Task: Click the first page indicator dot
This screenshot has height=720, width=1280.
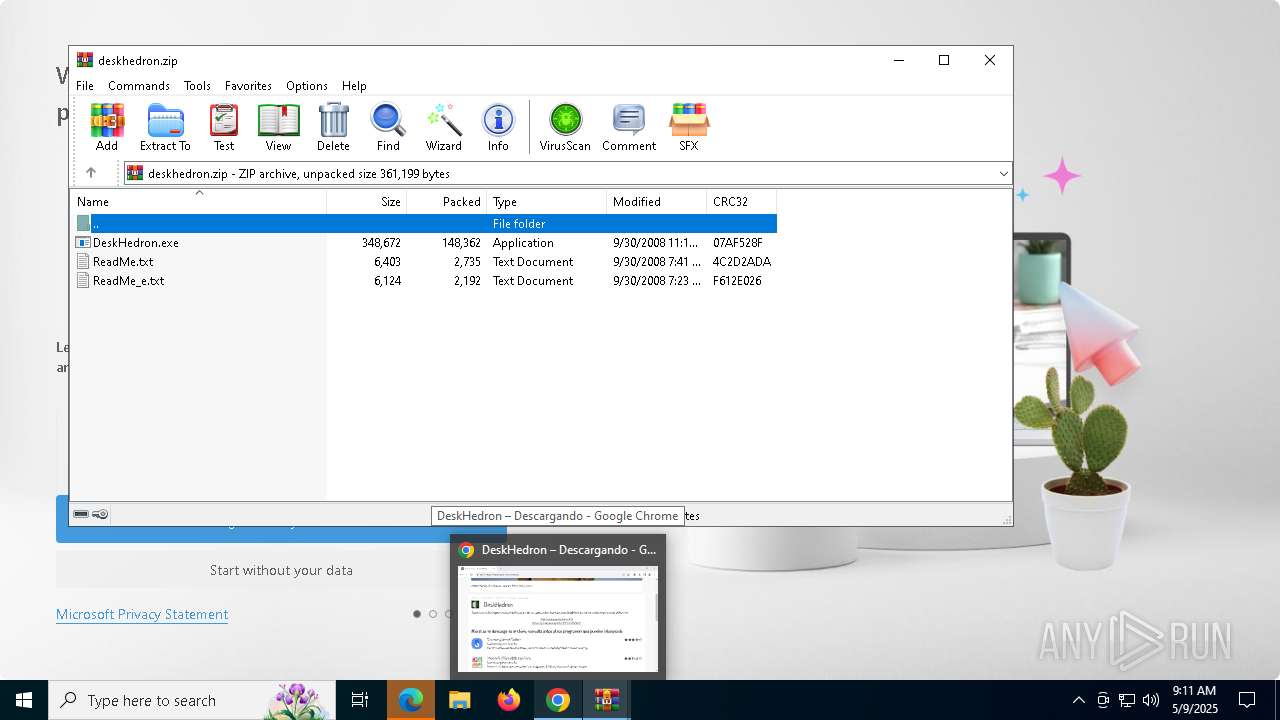Action: tap(417, 614)
